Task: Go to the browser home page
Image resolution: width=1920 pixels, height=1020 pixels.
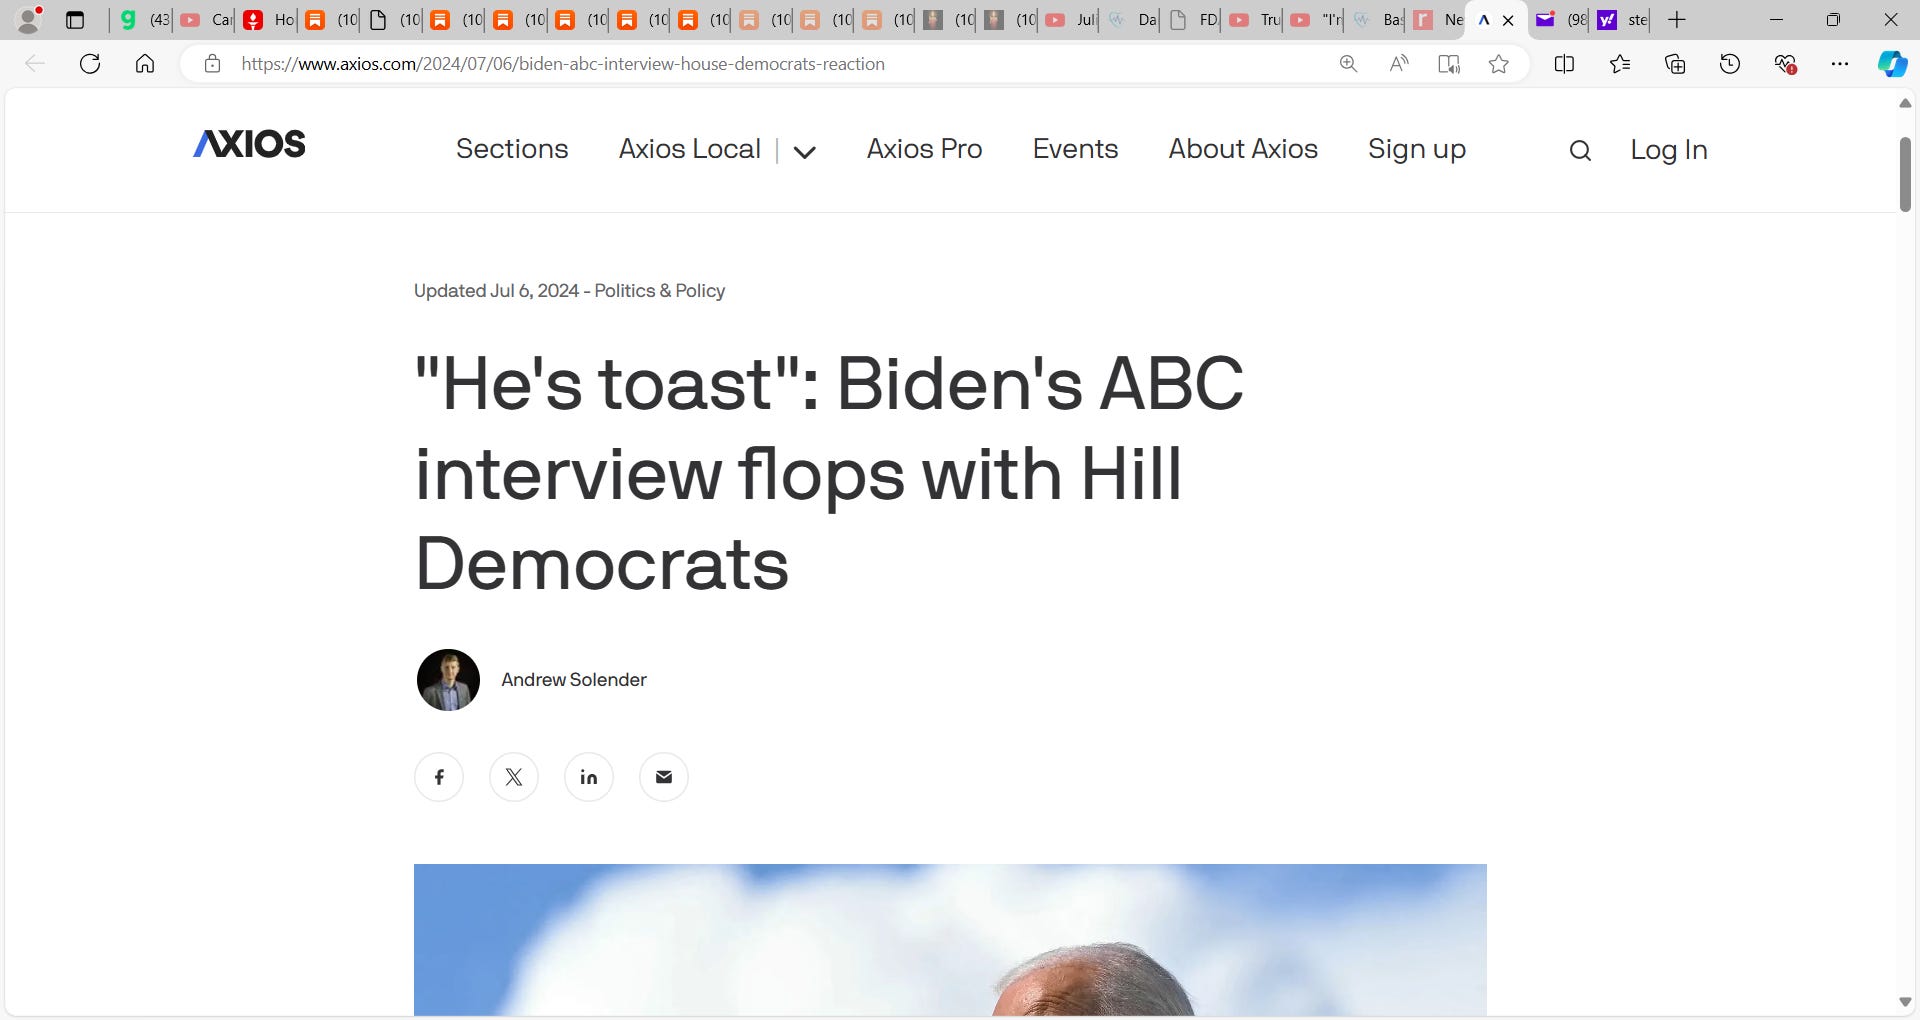Action: (145, 64)
